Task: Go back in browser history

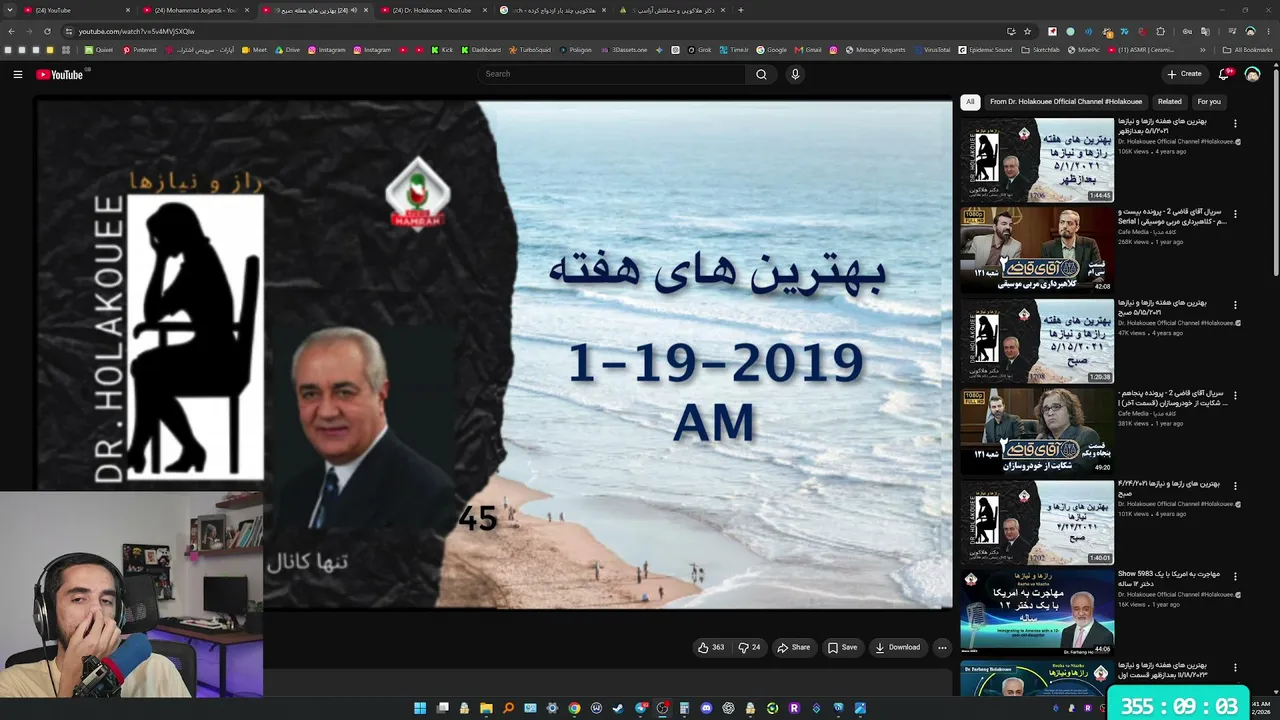Action: pos(10,31)
